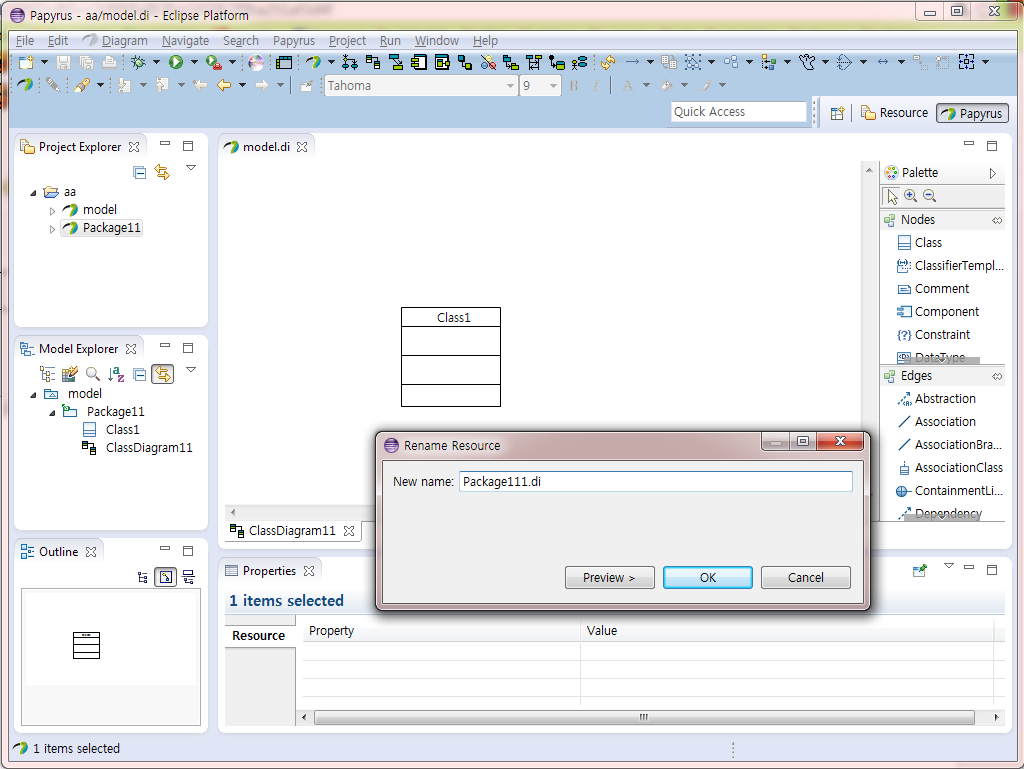Click the Properties horizontal scrollbar
Viewport: 1024px width, 769px height.
644,717
